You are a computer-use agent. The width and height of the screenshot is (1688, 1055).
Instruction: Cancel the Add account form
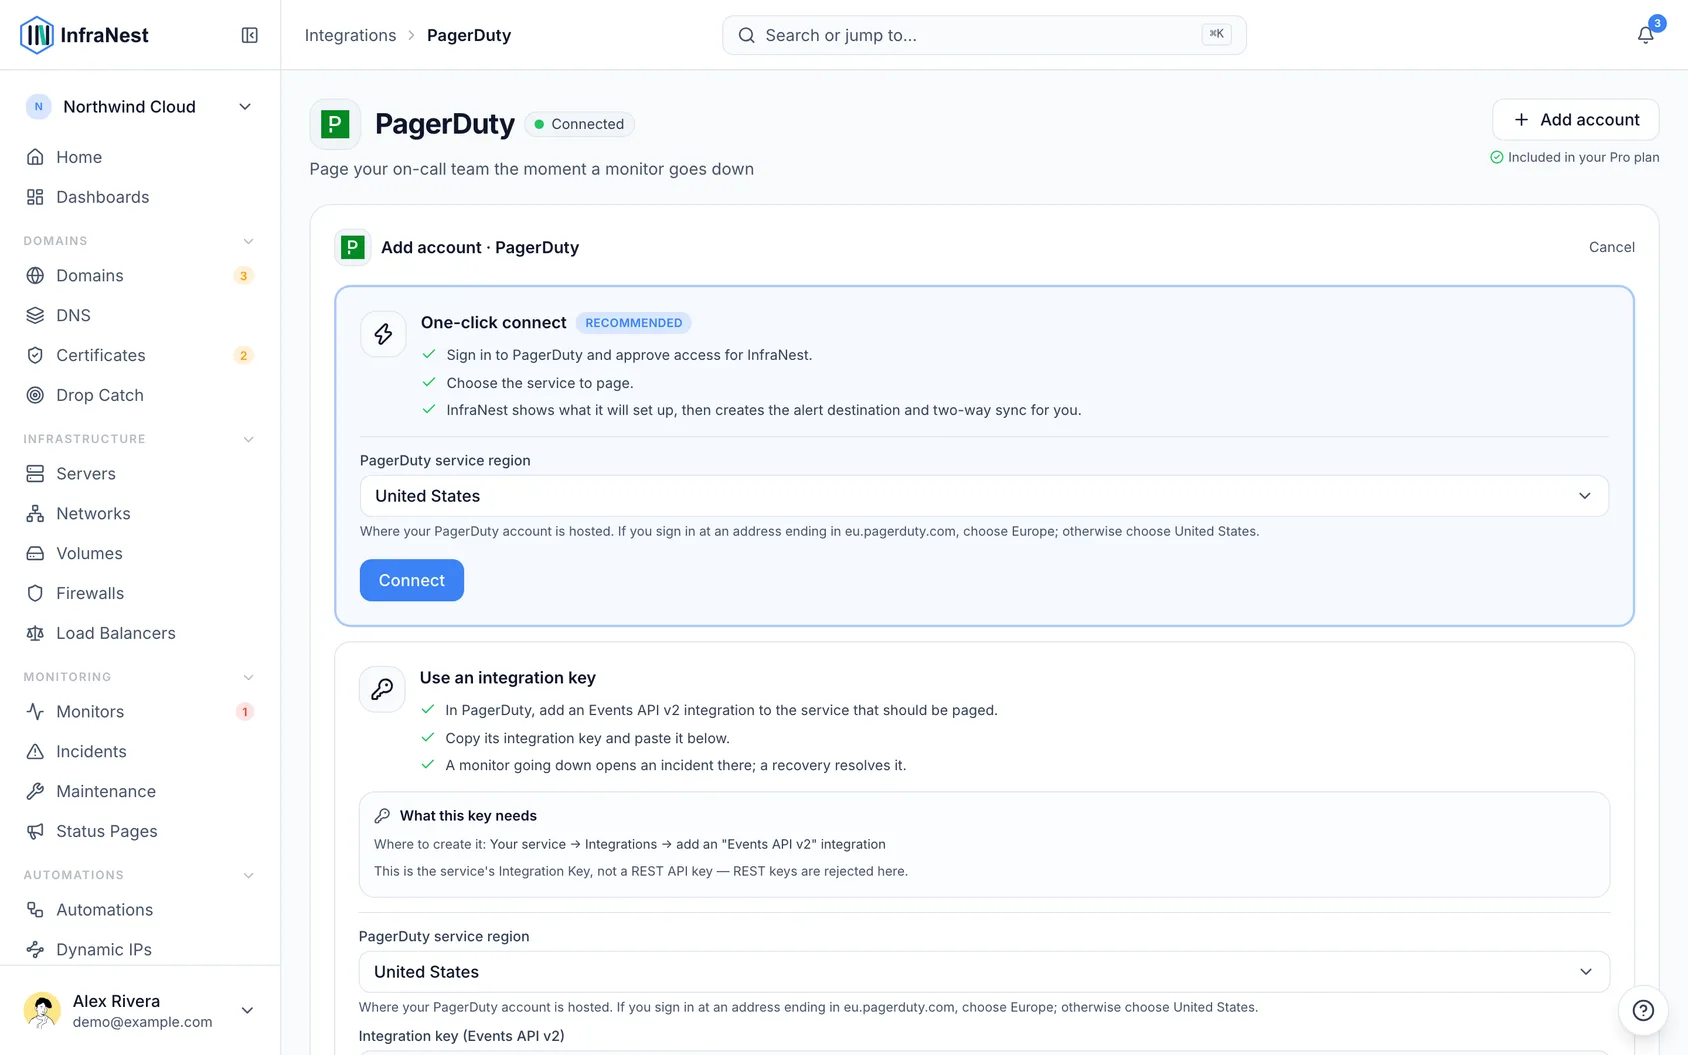[x=1612, y=247]
